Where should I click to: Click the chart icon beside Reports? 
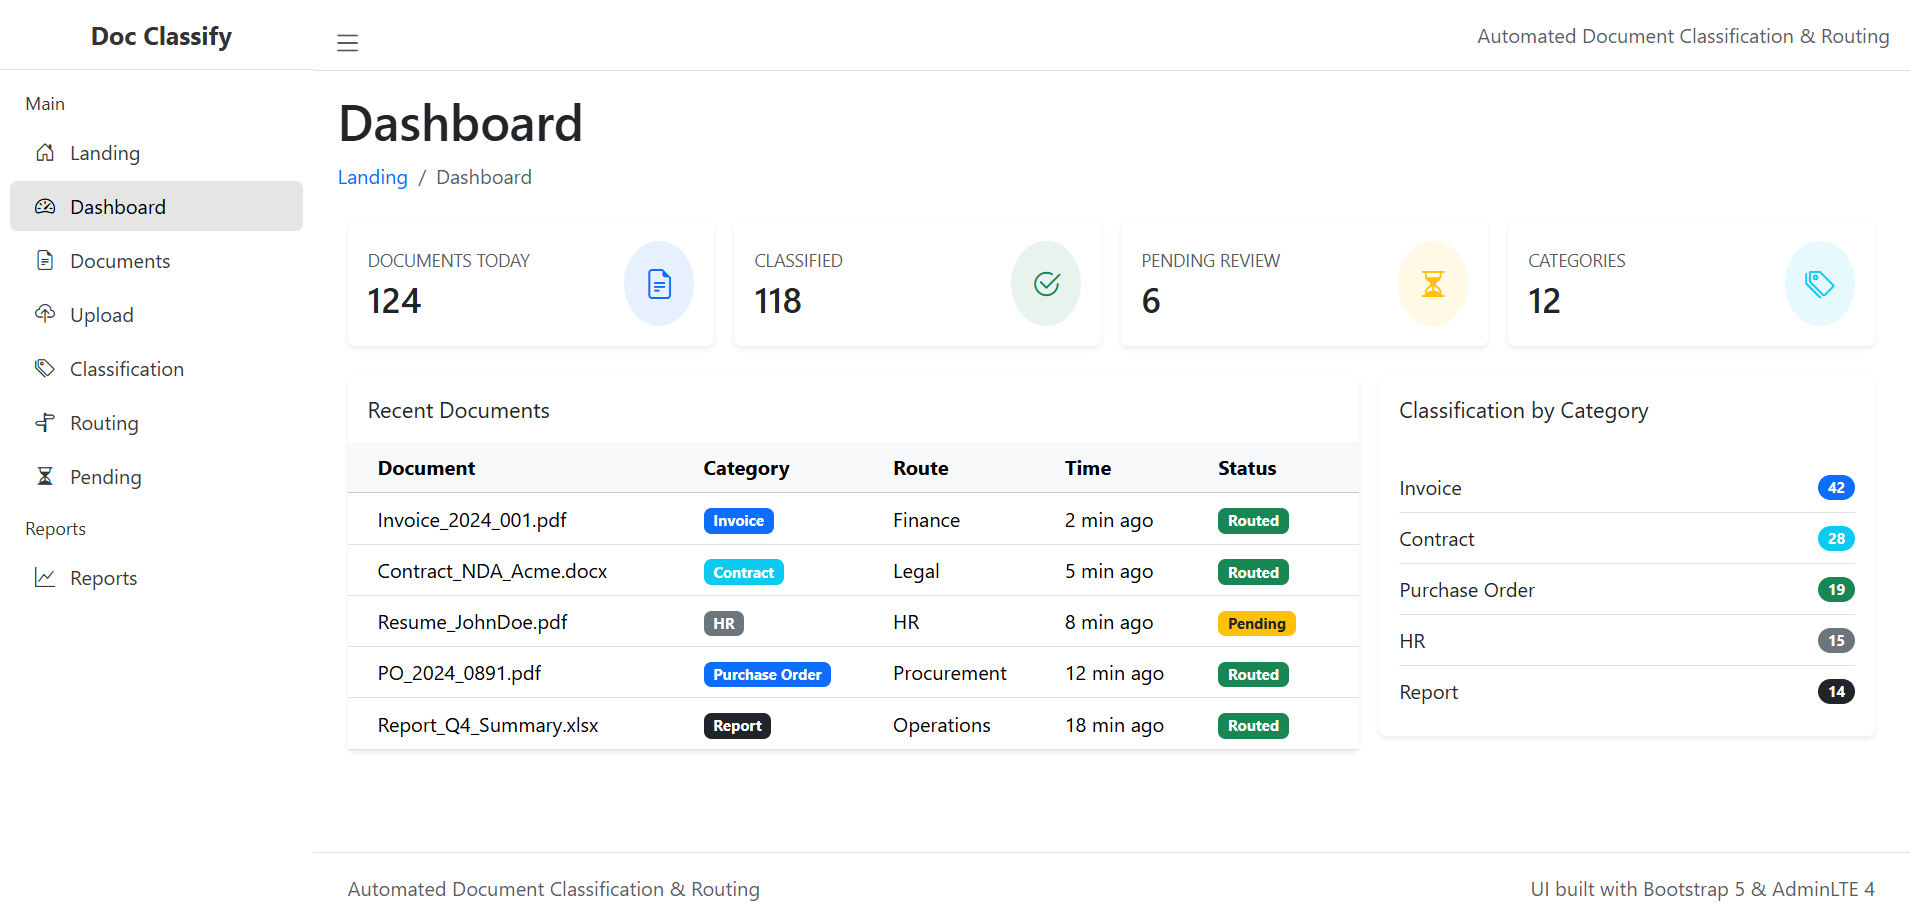[45, 577]
